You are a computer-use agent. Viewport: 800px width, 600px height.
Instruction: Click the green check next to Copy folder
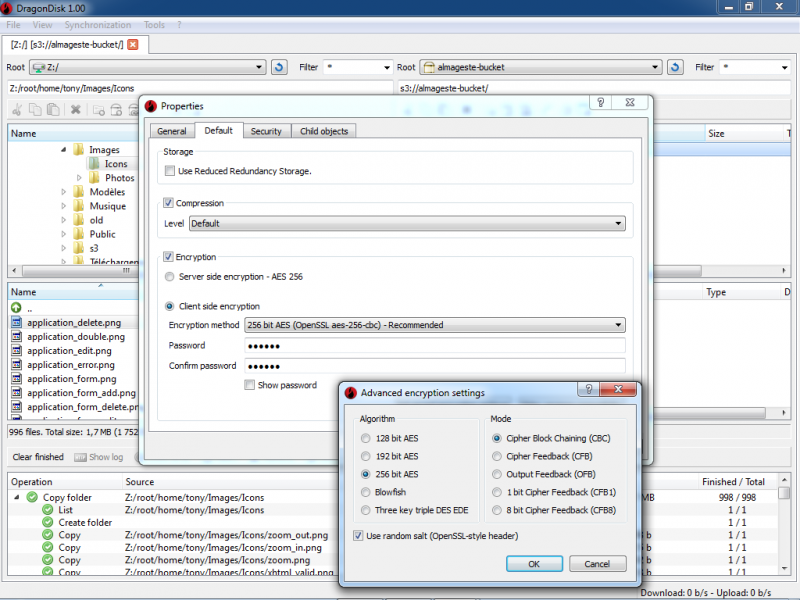[x=32, y=497]
